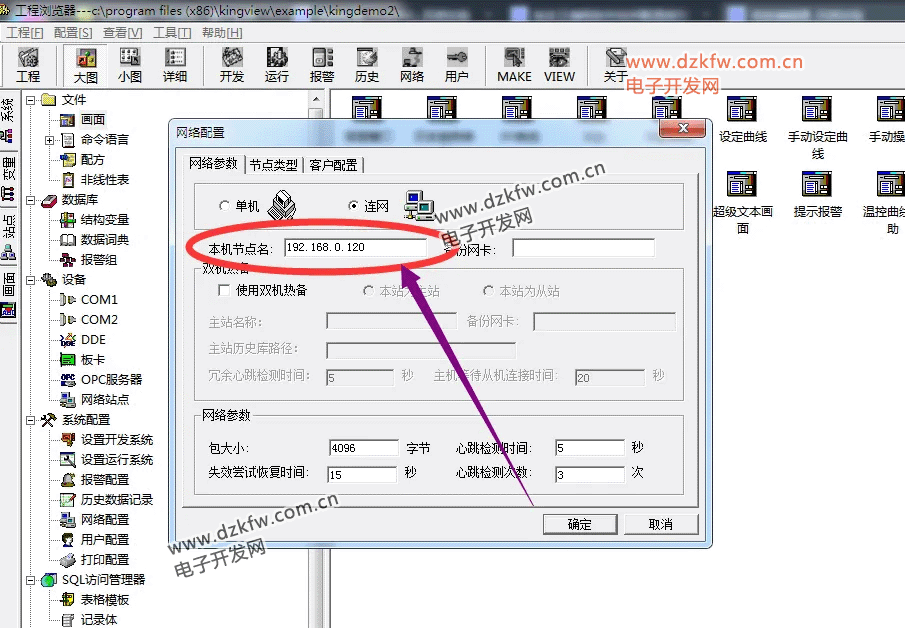Click the 取消 button

pos(660,524)
